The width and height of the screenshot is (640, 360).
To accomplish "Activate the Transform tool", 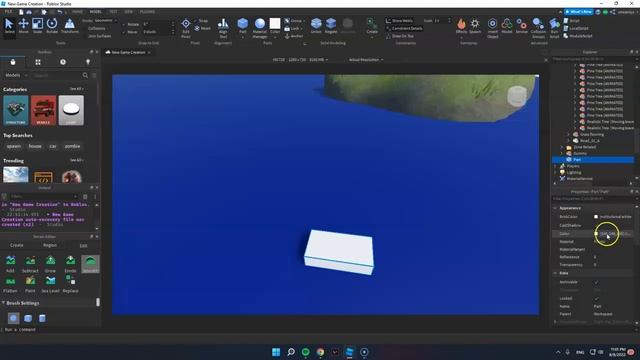I will point(70,26).
